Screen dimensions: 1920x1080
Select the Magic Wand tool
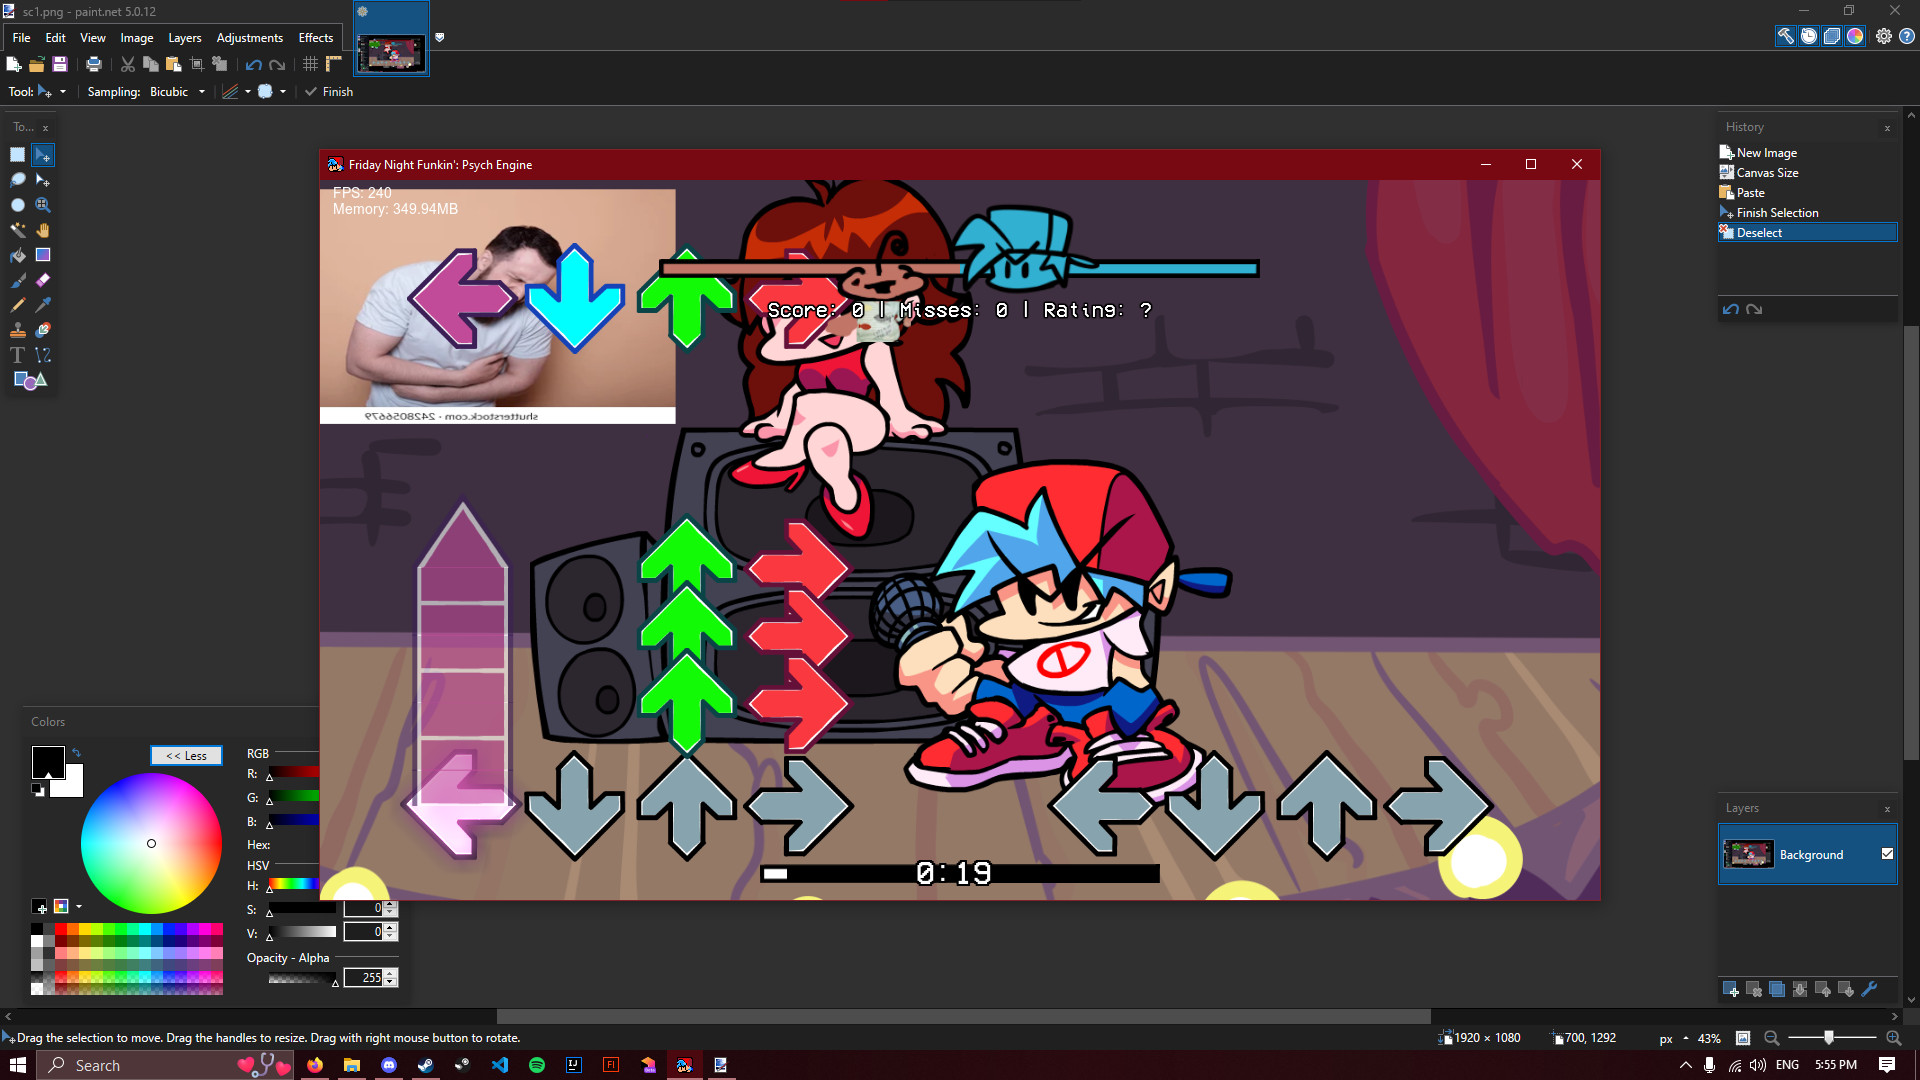pos(17,230)
